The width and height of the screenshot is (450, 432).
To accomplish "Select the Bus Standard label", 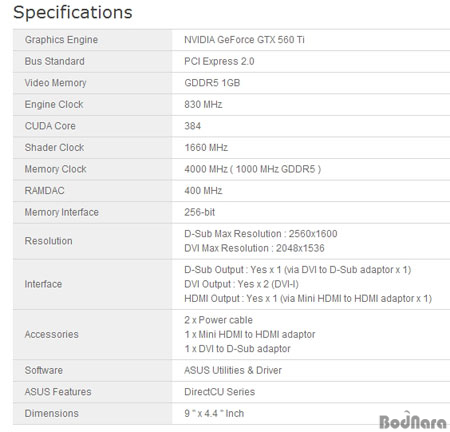I will click(55, 61).
